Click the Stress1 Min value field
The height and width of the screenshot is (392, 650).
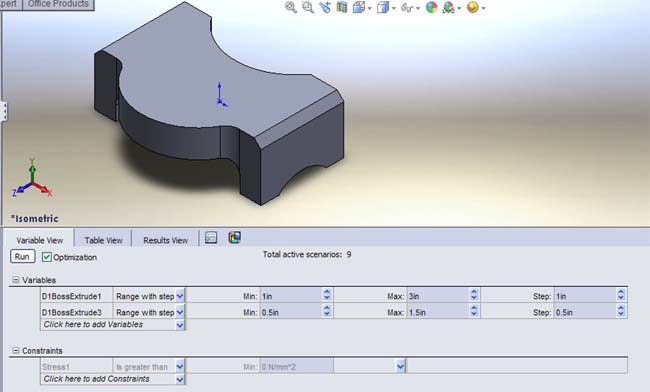click(296, 366)
